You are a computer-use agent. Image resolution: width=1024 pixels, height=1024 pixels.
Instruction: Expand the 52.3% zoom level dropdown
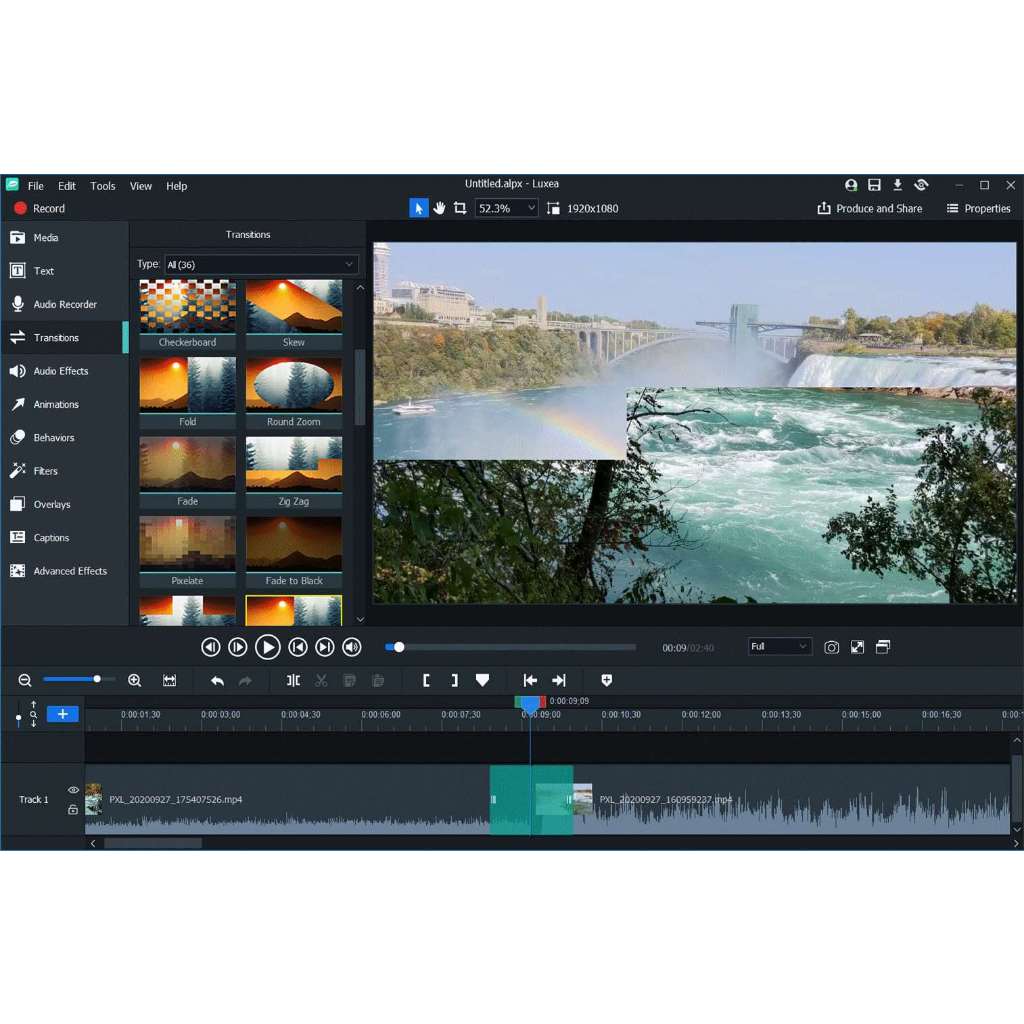pos(507,208)
